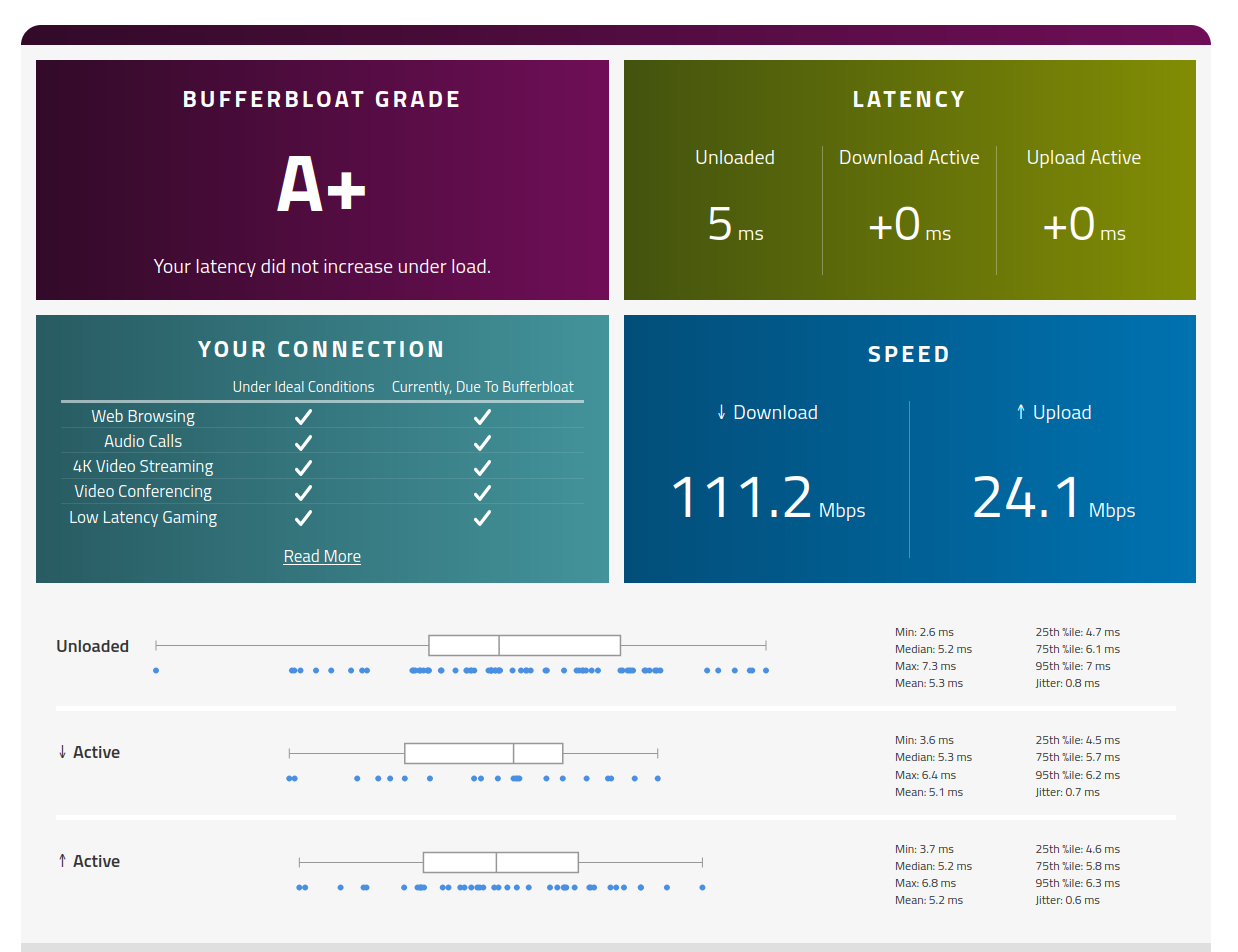The width and height of the screenshot is (1238, 952).
Task: Click the 'Jitter: 0.7 ms' stat
Action: click(x=1067, y=792)
